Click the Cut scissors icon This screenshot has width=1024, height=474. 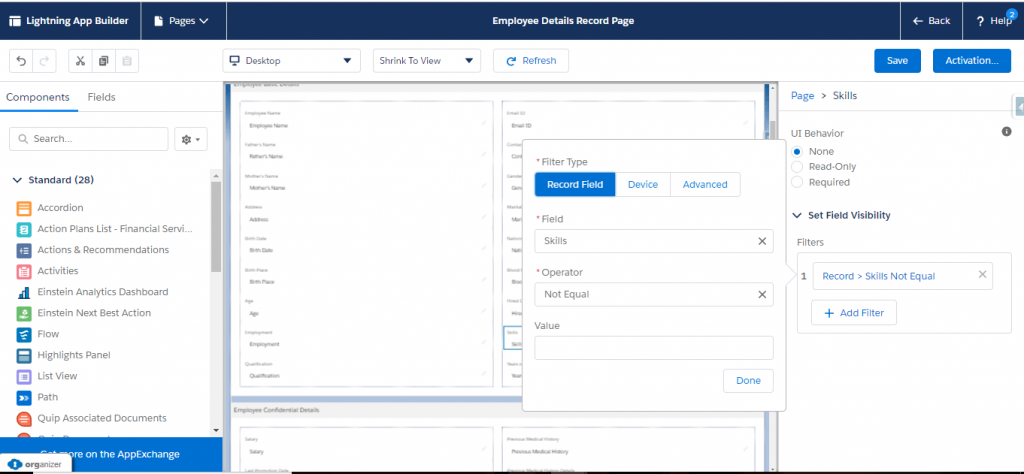(80, 61)
